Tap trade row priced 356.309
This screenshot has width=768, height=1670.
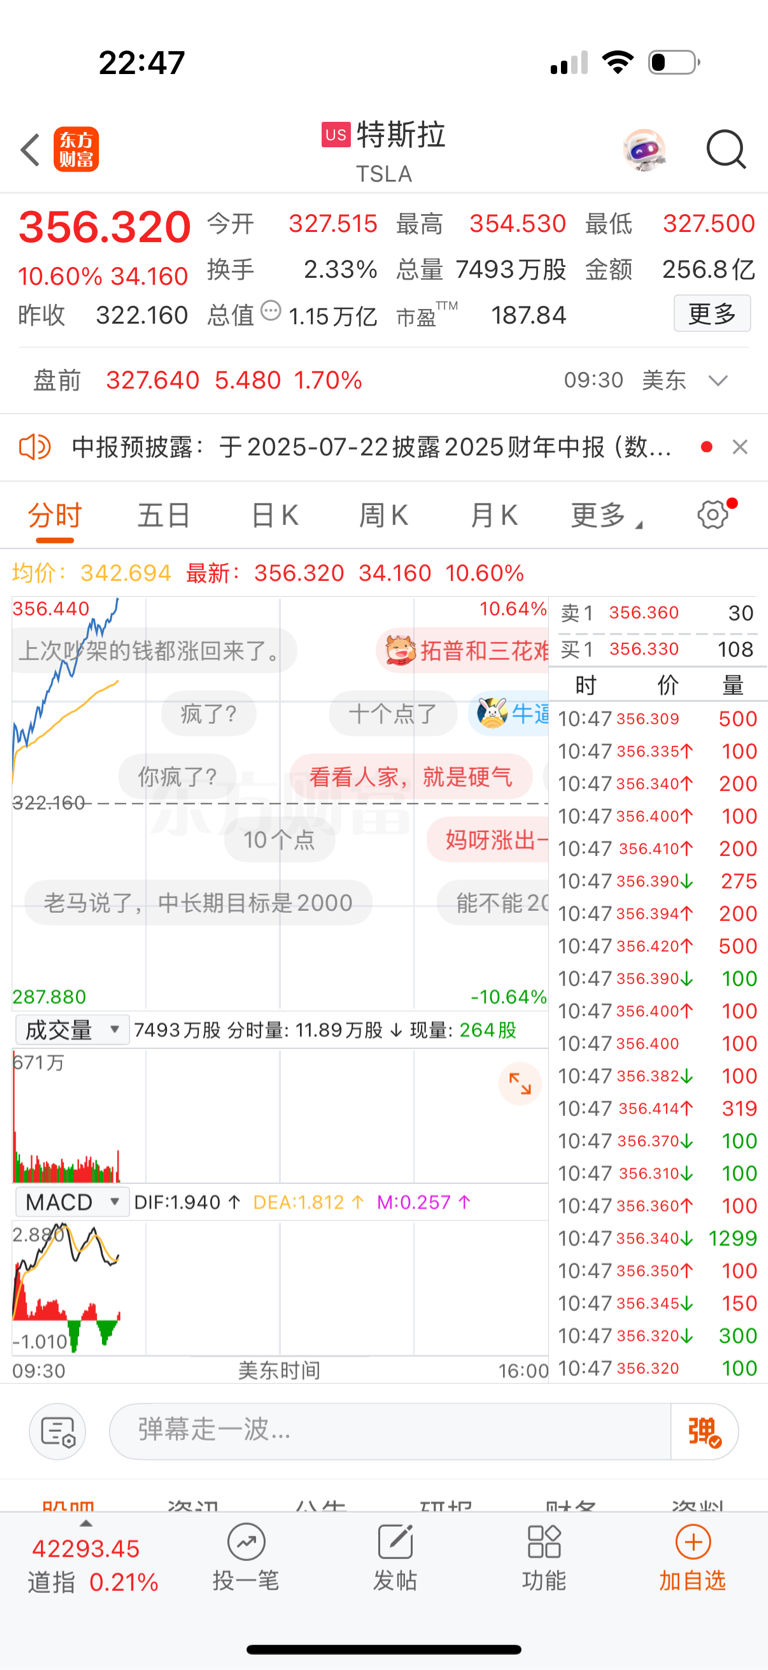coord(658,718)
